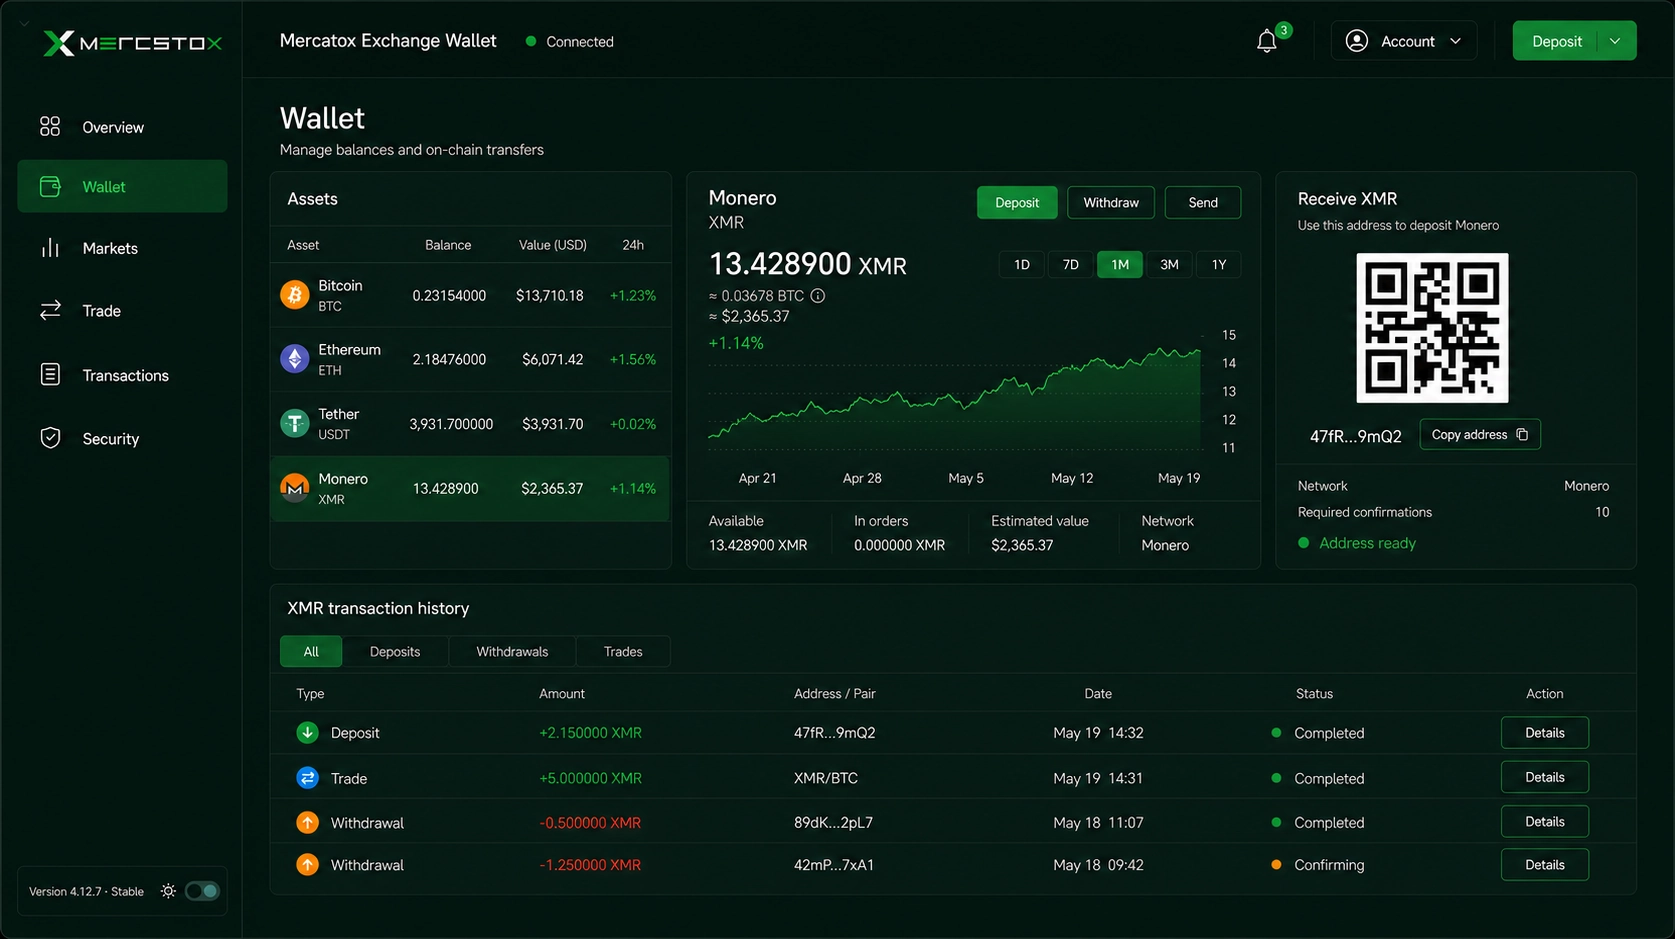This screenshot has width=1675, height=939.
Task: Toggle the theme switch at bottom left
Action: (x=202, y=891)
